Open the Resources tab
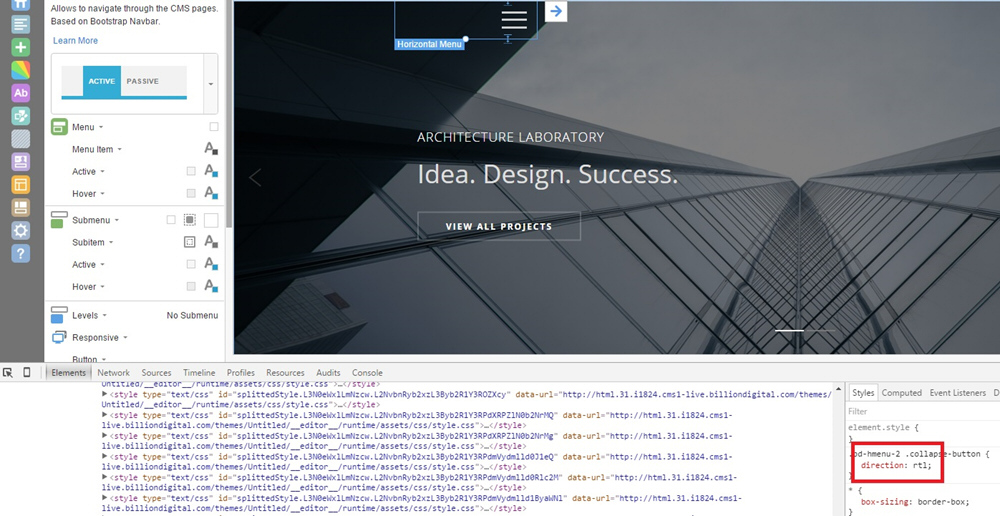1000x516 pixels. pos(285,372)
